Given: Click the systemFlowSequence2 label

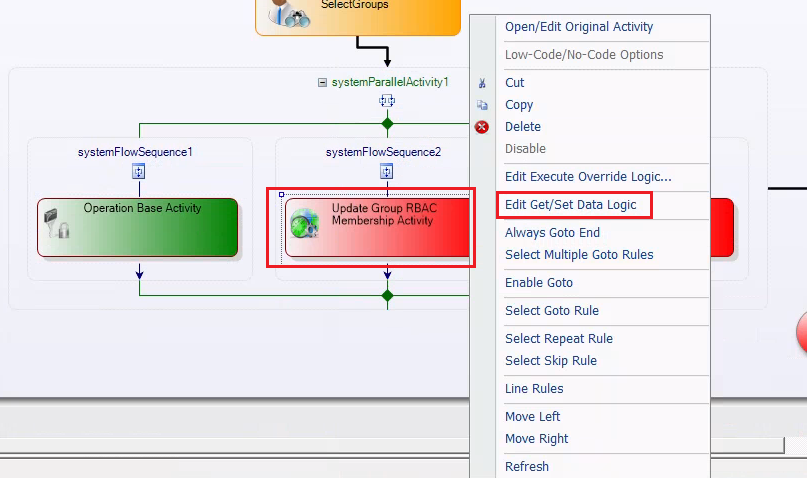Looking at the screenshot, I should (383, 152).
